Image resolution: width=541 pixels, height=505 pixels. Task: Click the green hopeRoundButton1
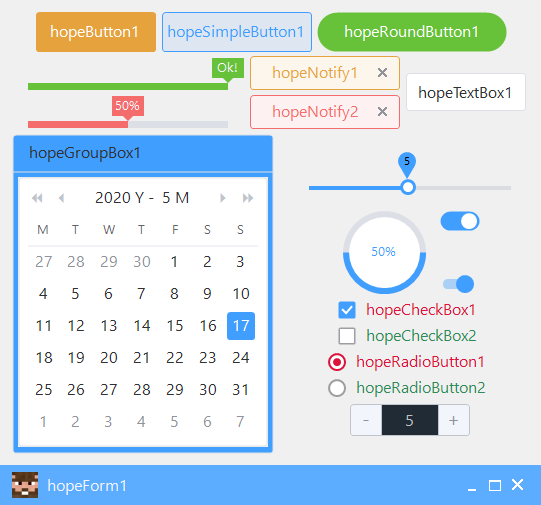[412, 32]
